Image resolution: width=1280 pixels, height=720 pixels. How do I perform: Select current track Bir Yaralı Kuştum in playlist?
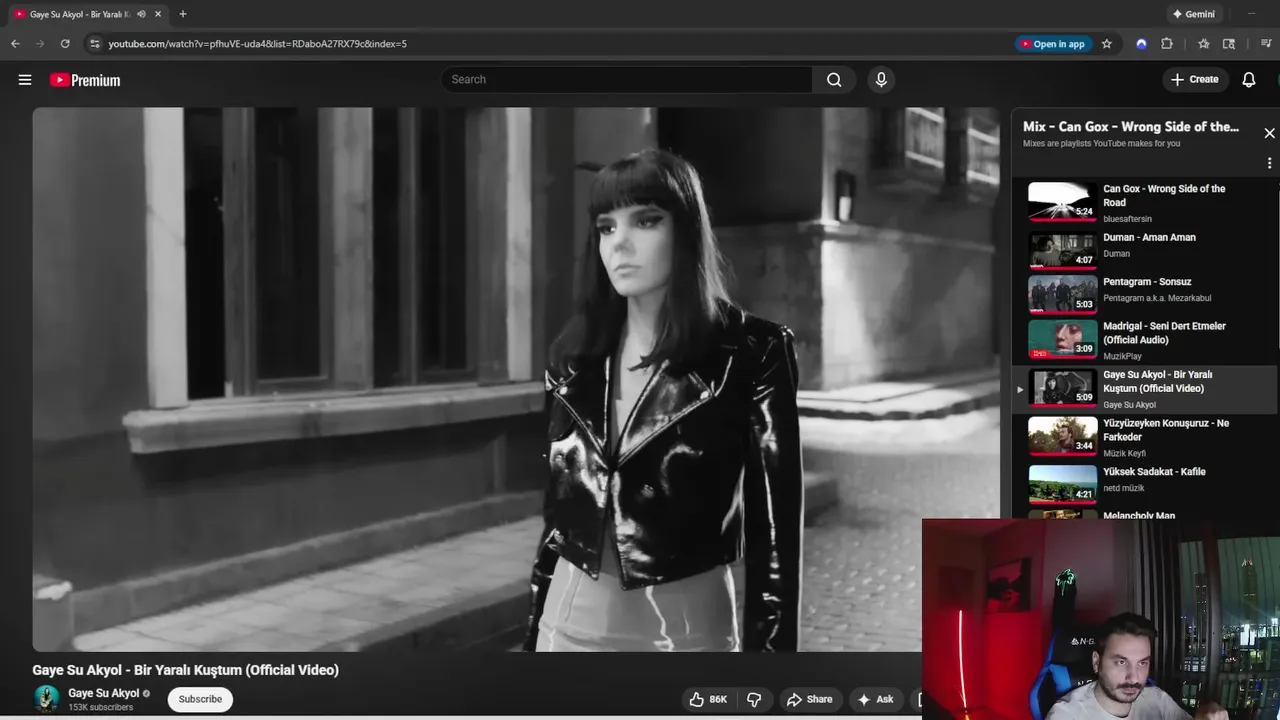(1145, 389)
